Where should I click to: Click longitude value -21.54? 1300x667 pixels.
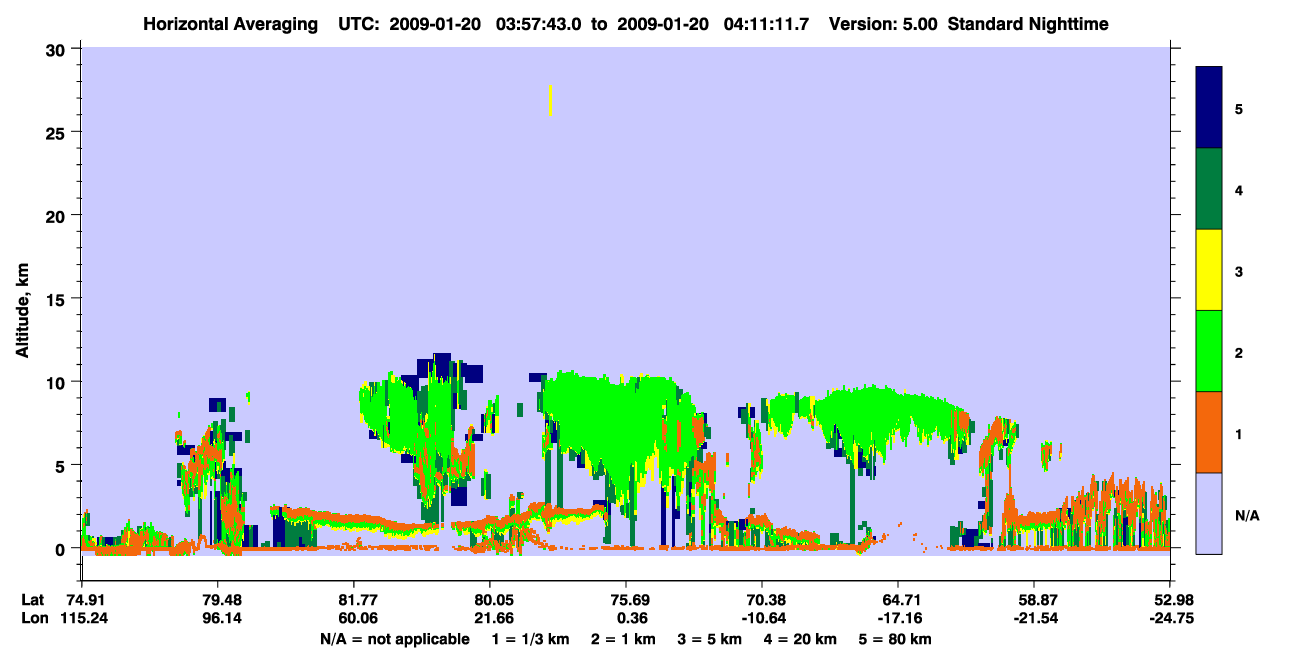(x=1034, y=619)
